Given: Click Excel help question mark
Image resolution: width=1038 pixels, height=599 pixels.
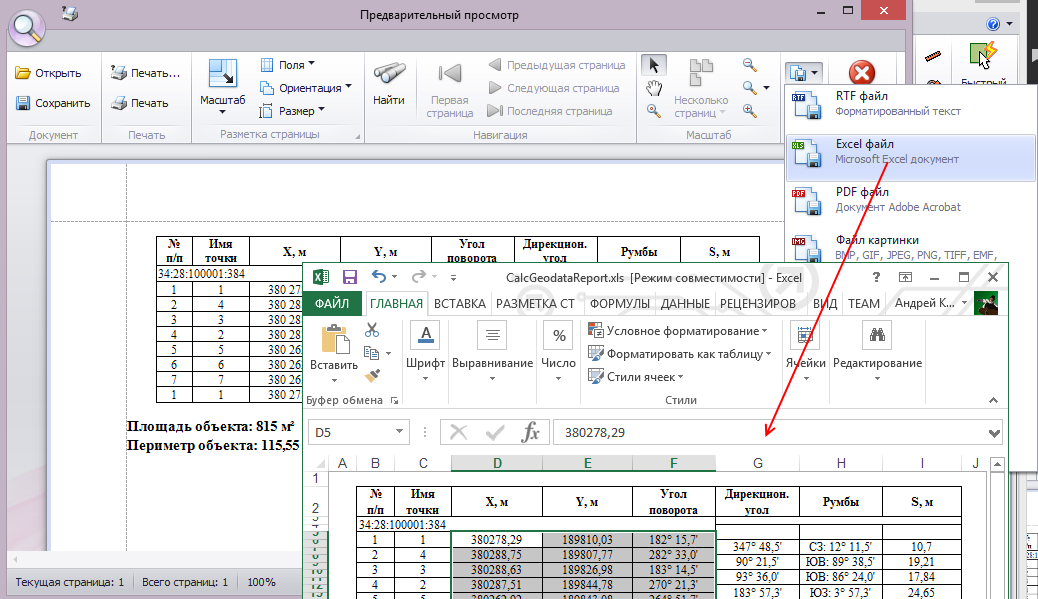Looking at the screenshot, I should [876, 277].
